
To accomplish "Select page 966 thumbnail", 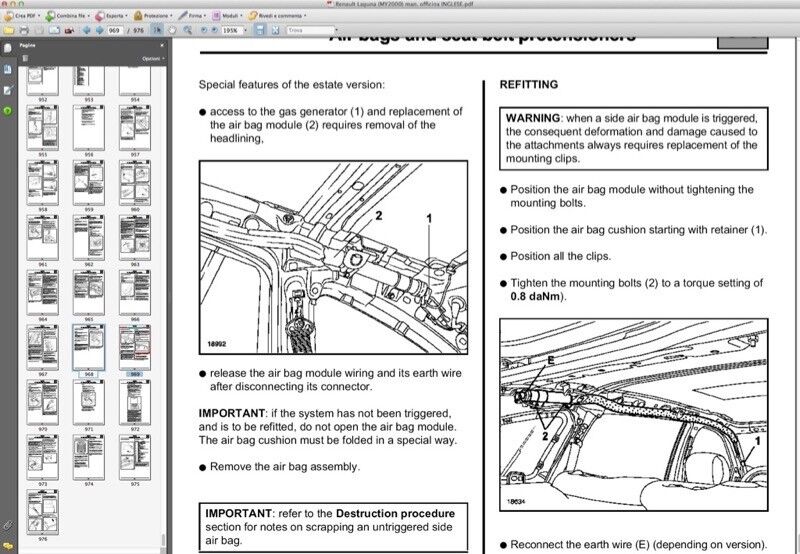I will coord(135,292).
